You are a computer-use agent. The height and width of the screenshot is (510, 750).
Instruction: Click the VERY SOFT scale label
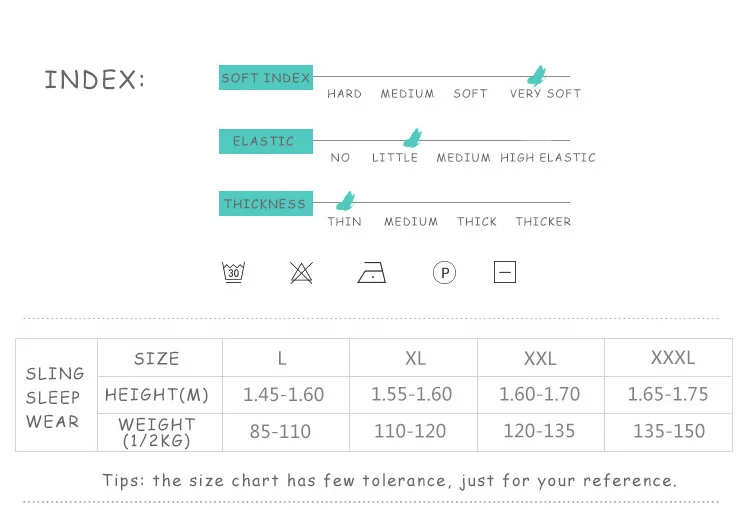tap(545, 94)
